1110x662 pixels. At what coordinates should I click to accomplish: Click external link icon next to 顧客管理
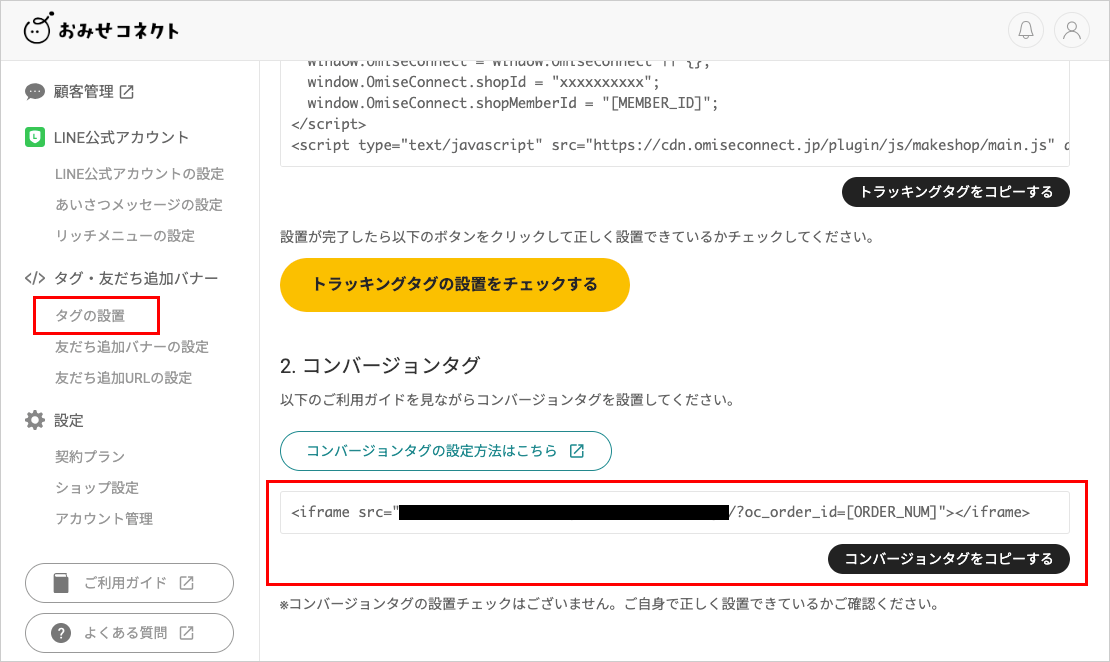127,92
